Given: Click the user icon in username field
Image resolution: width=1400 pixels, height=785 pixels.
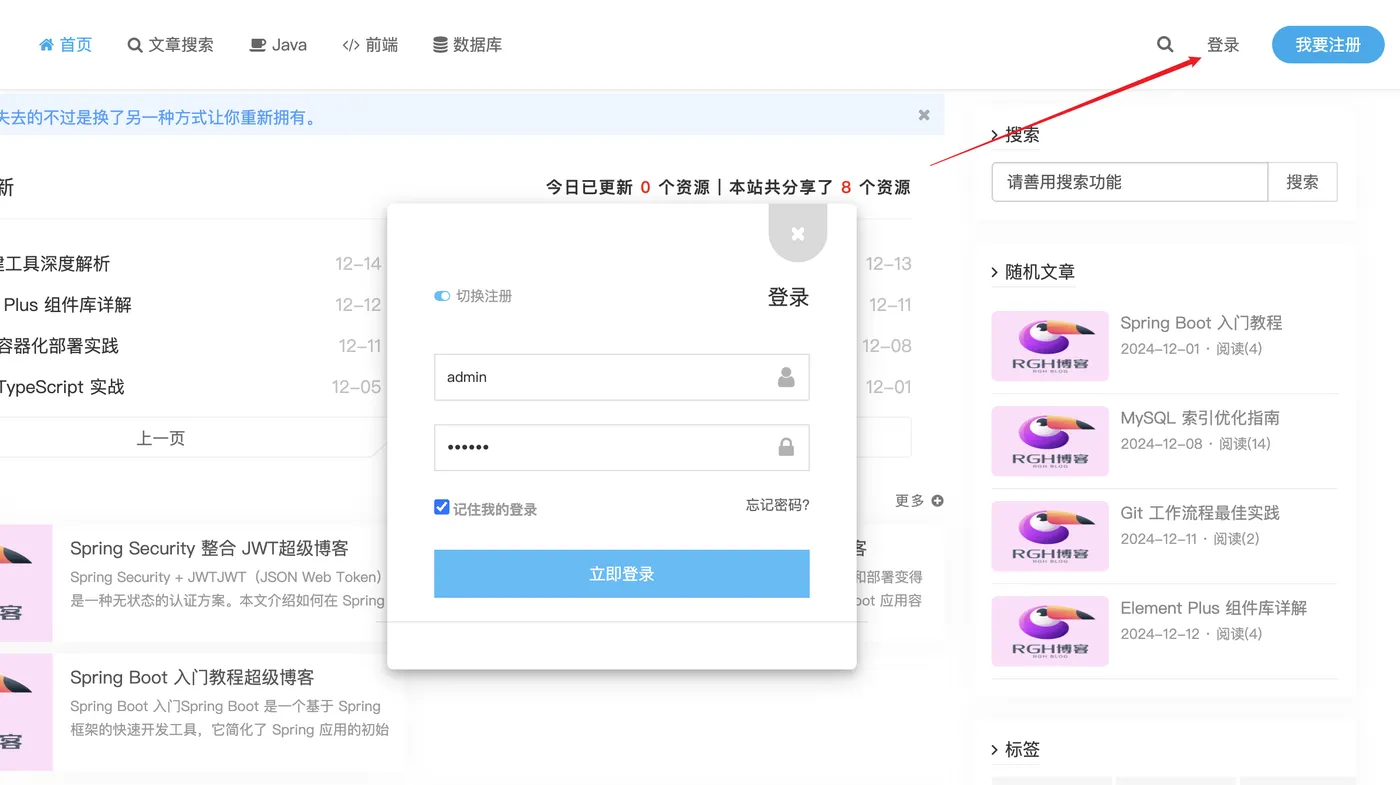Looking at the screenshot, I should tap(786, 377).
